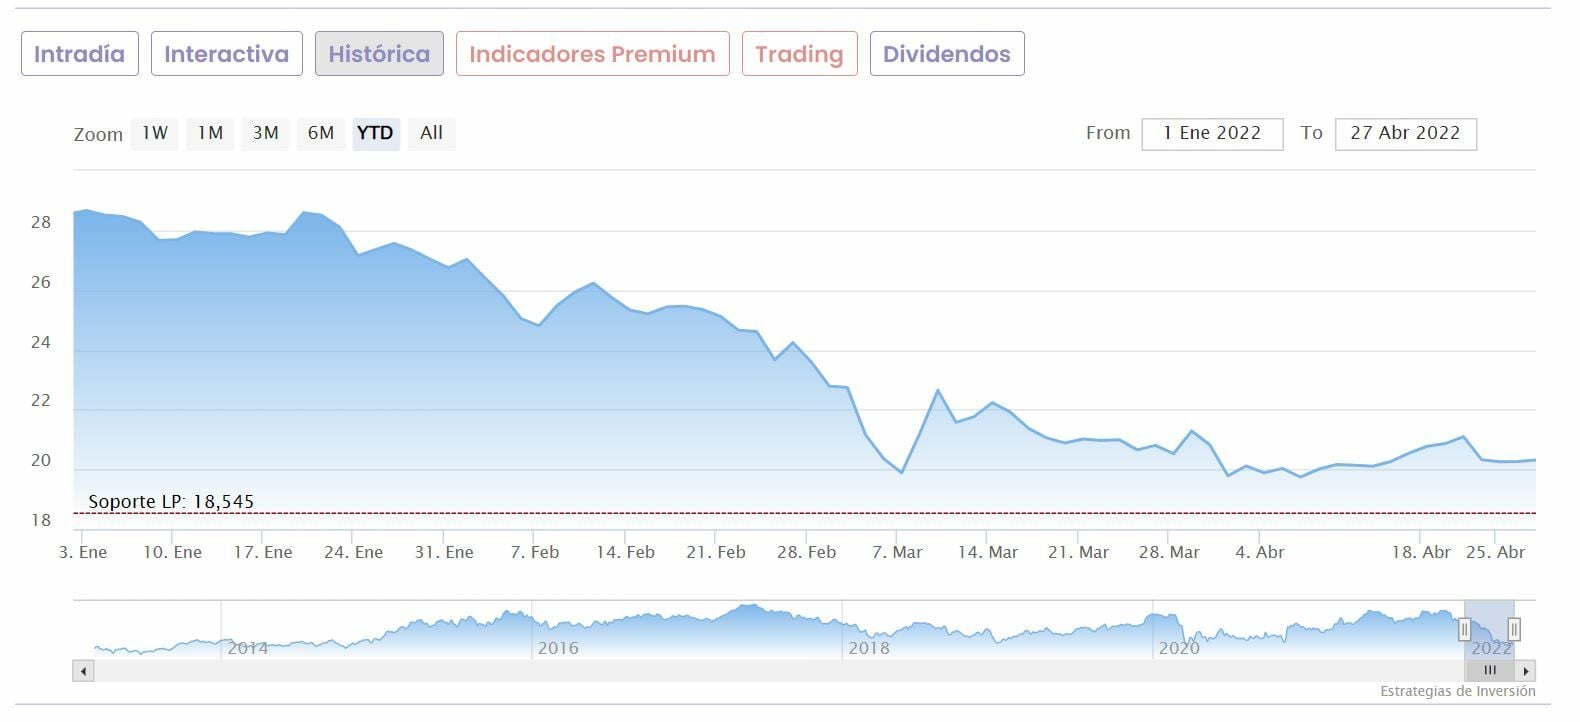Click the right range handle in navigator
This screenshot has height=722, width=1580.
tap(1514, 629)
